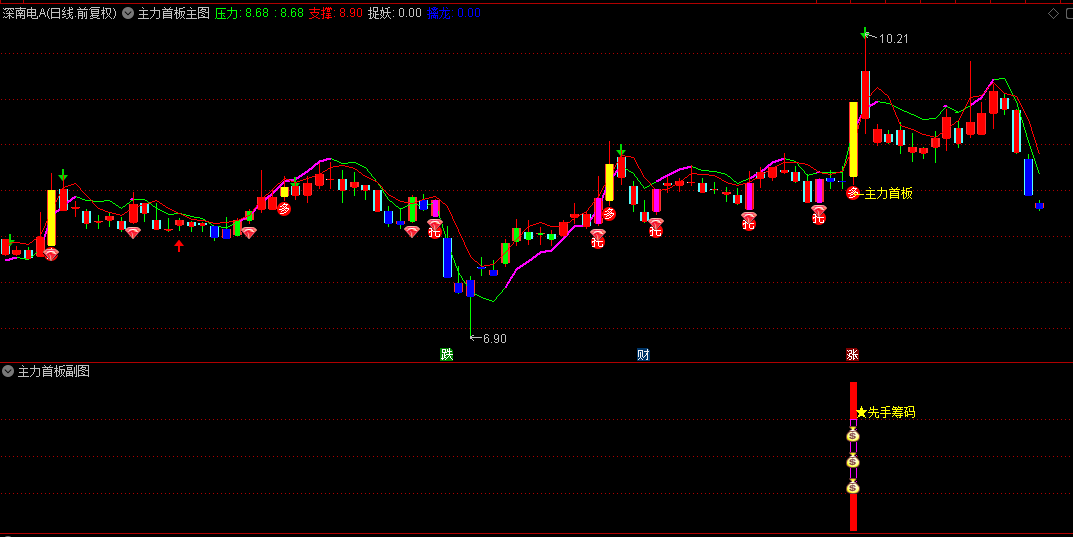Click the indicator name 主力首板主图
1073x537 pixels.
[174, 13]
